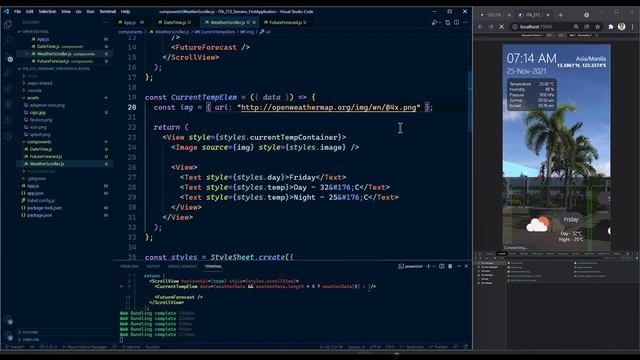Go back in the browser window
The image size is (640, 360).
point(480,27)
